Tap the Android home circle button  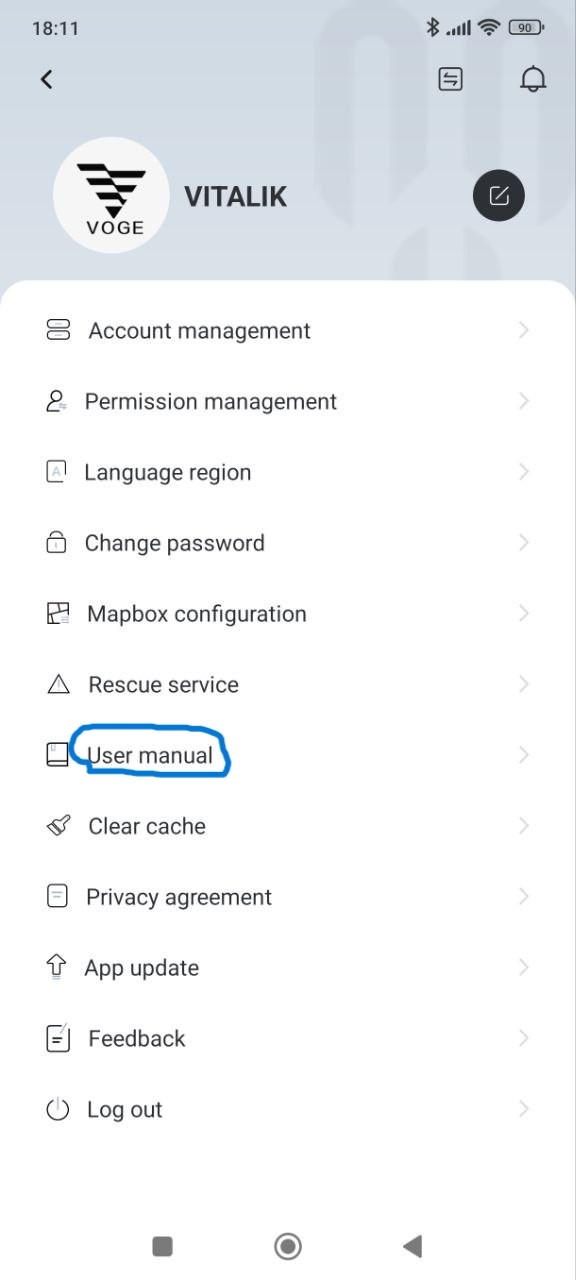click(x=288, y=1246)
